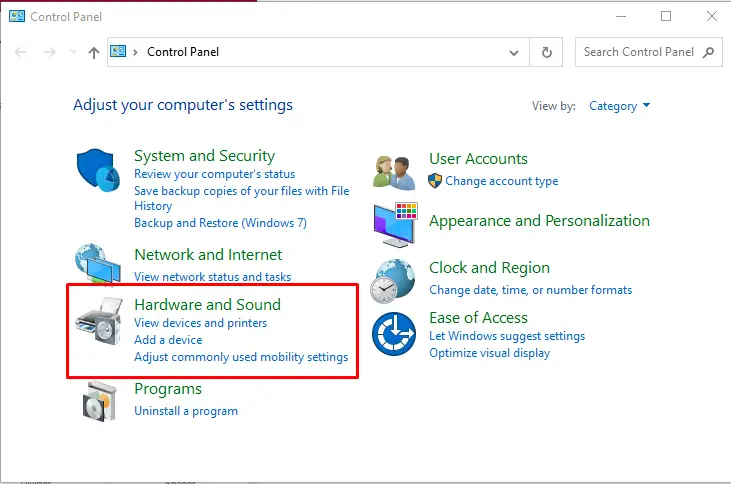The image size is (731, 484).
Task: Click Add a device link
Action: 168,340
